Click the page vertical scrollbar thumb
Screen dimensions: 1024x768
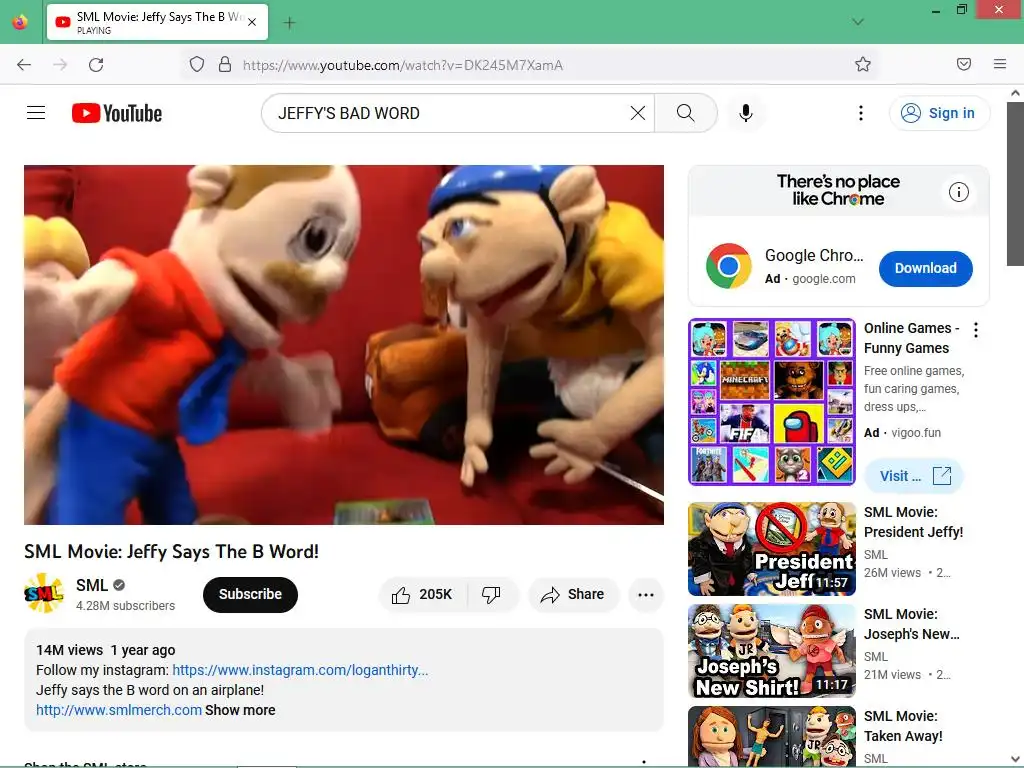tap(1015, 184)
